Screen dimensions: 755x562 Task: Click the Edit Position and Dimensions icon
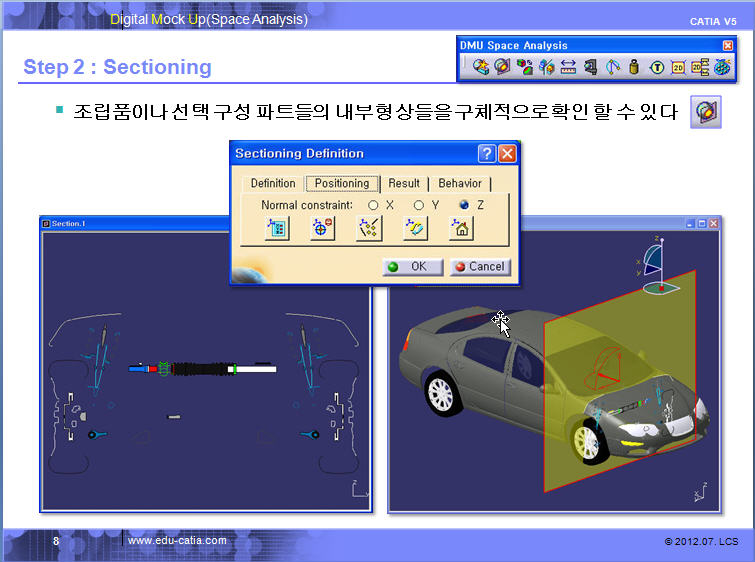tap(277, 228)
